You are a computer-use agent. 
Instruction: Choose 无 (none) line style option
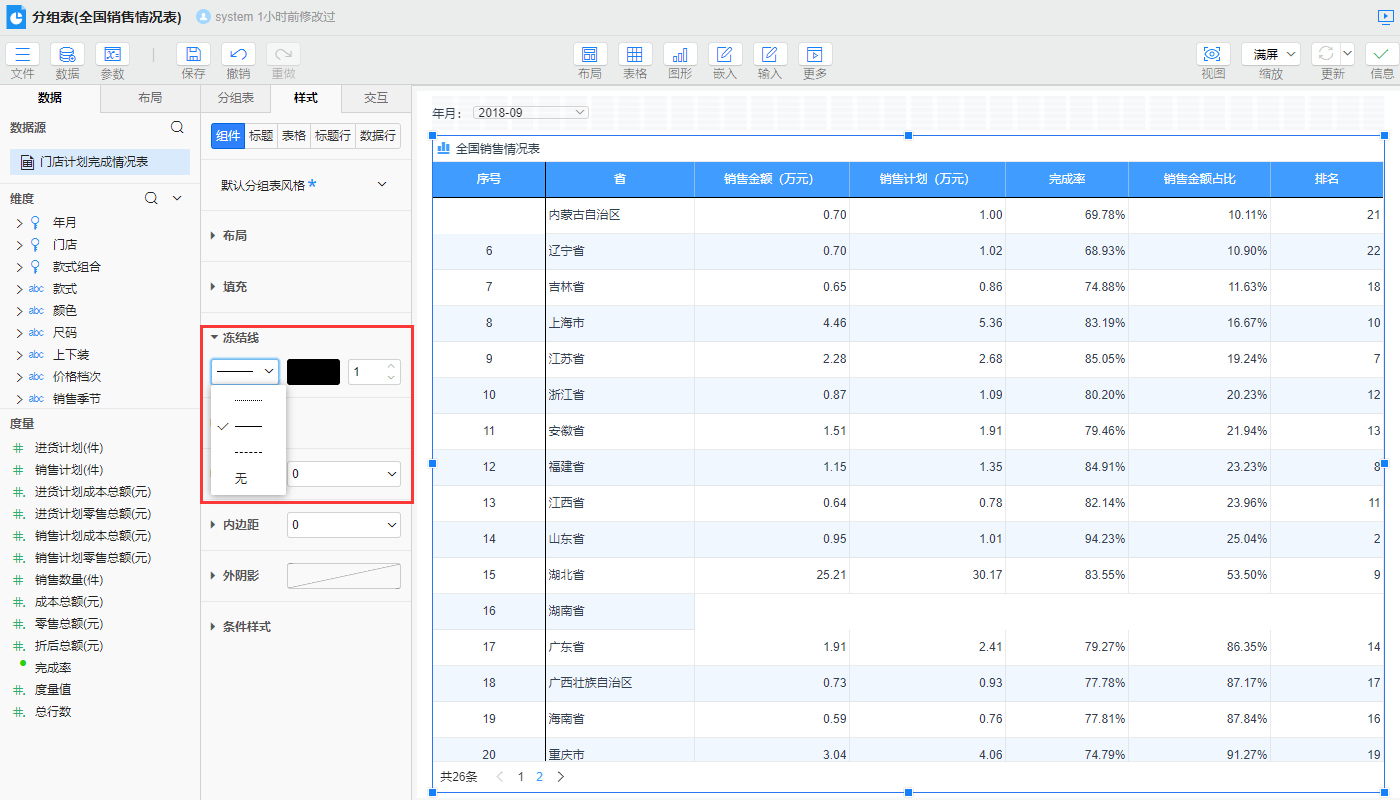click(x=241, y=479)
